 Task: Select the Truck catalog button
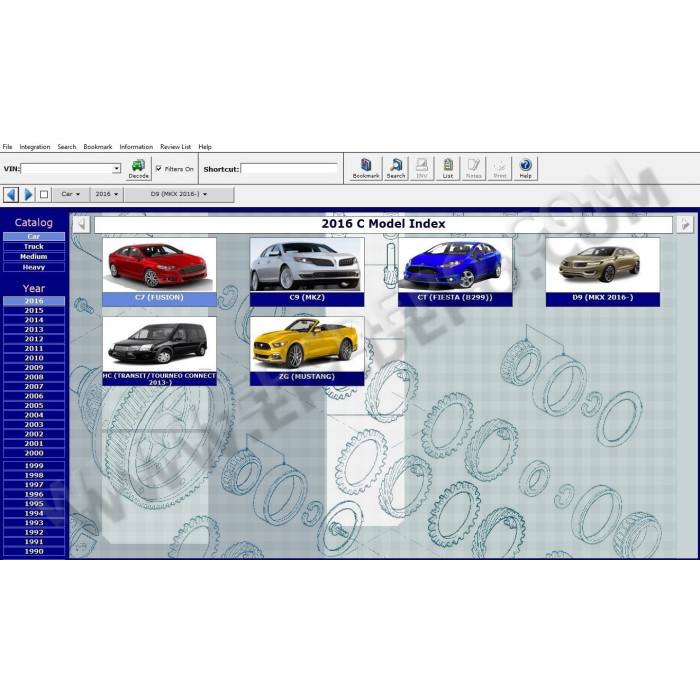(34, 246)
